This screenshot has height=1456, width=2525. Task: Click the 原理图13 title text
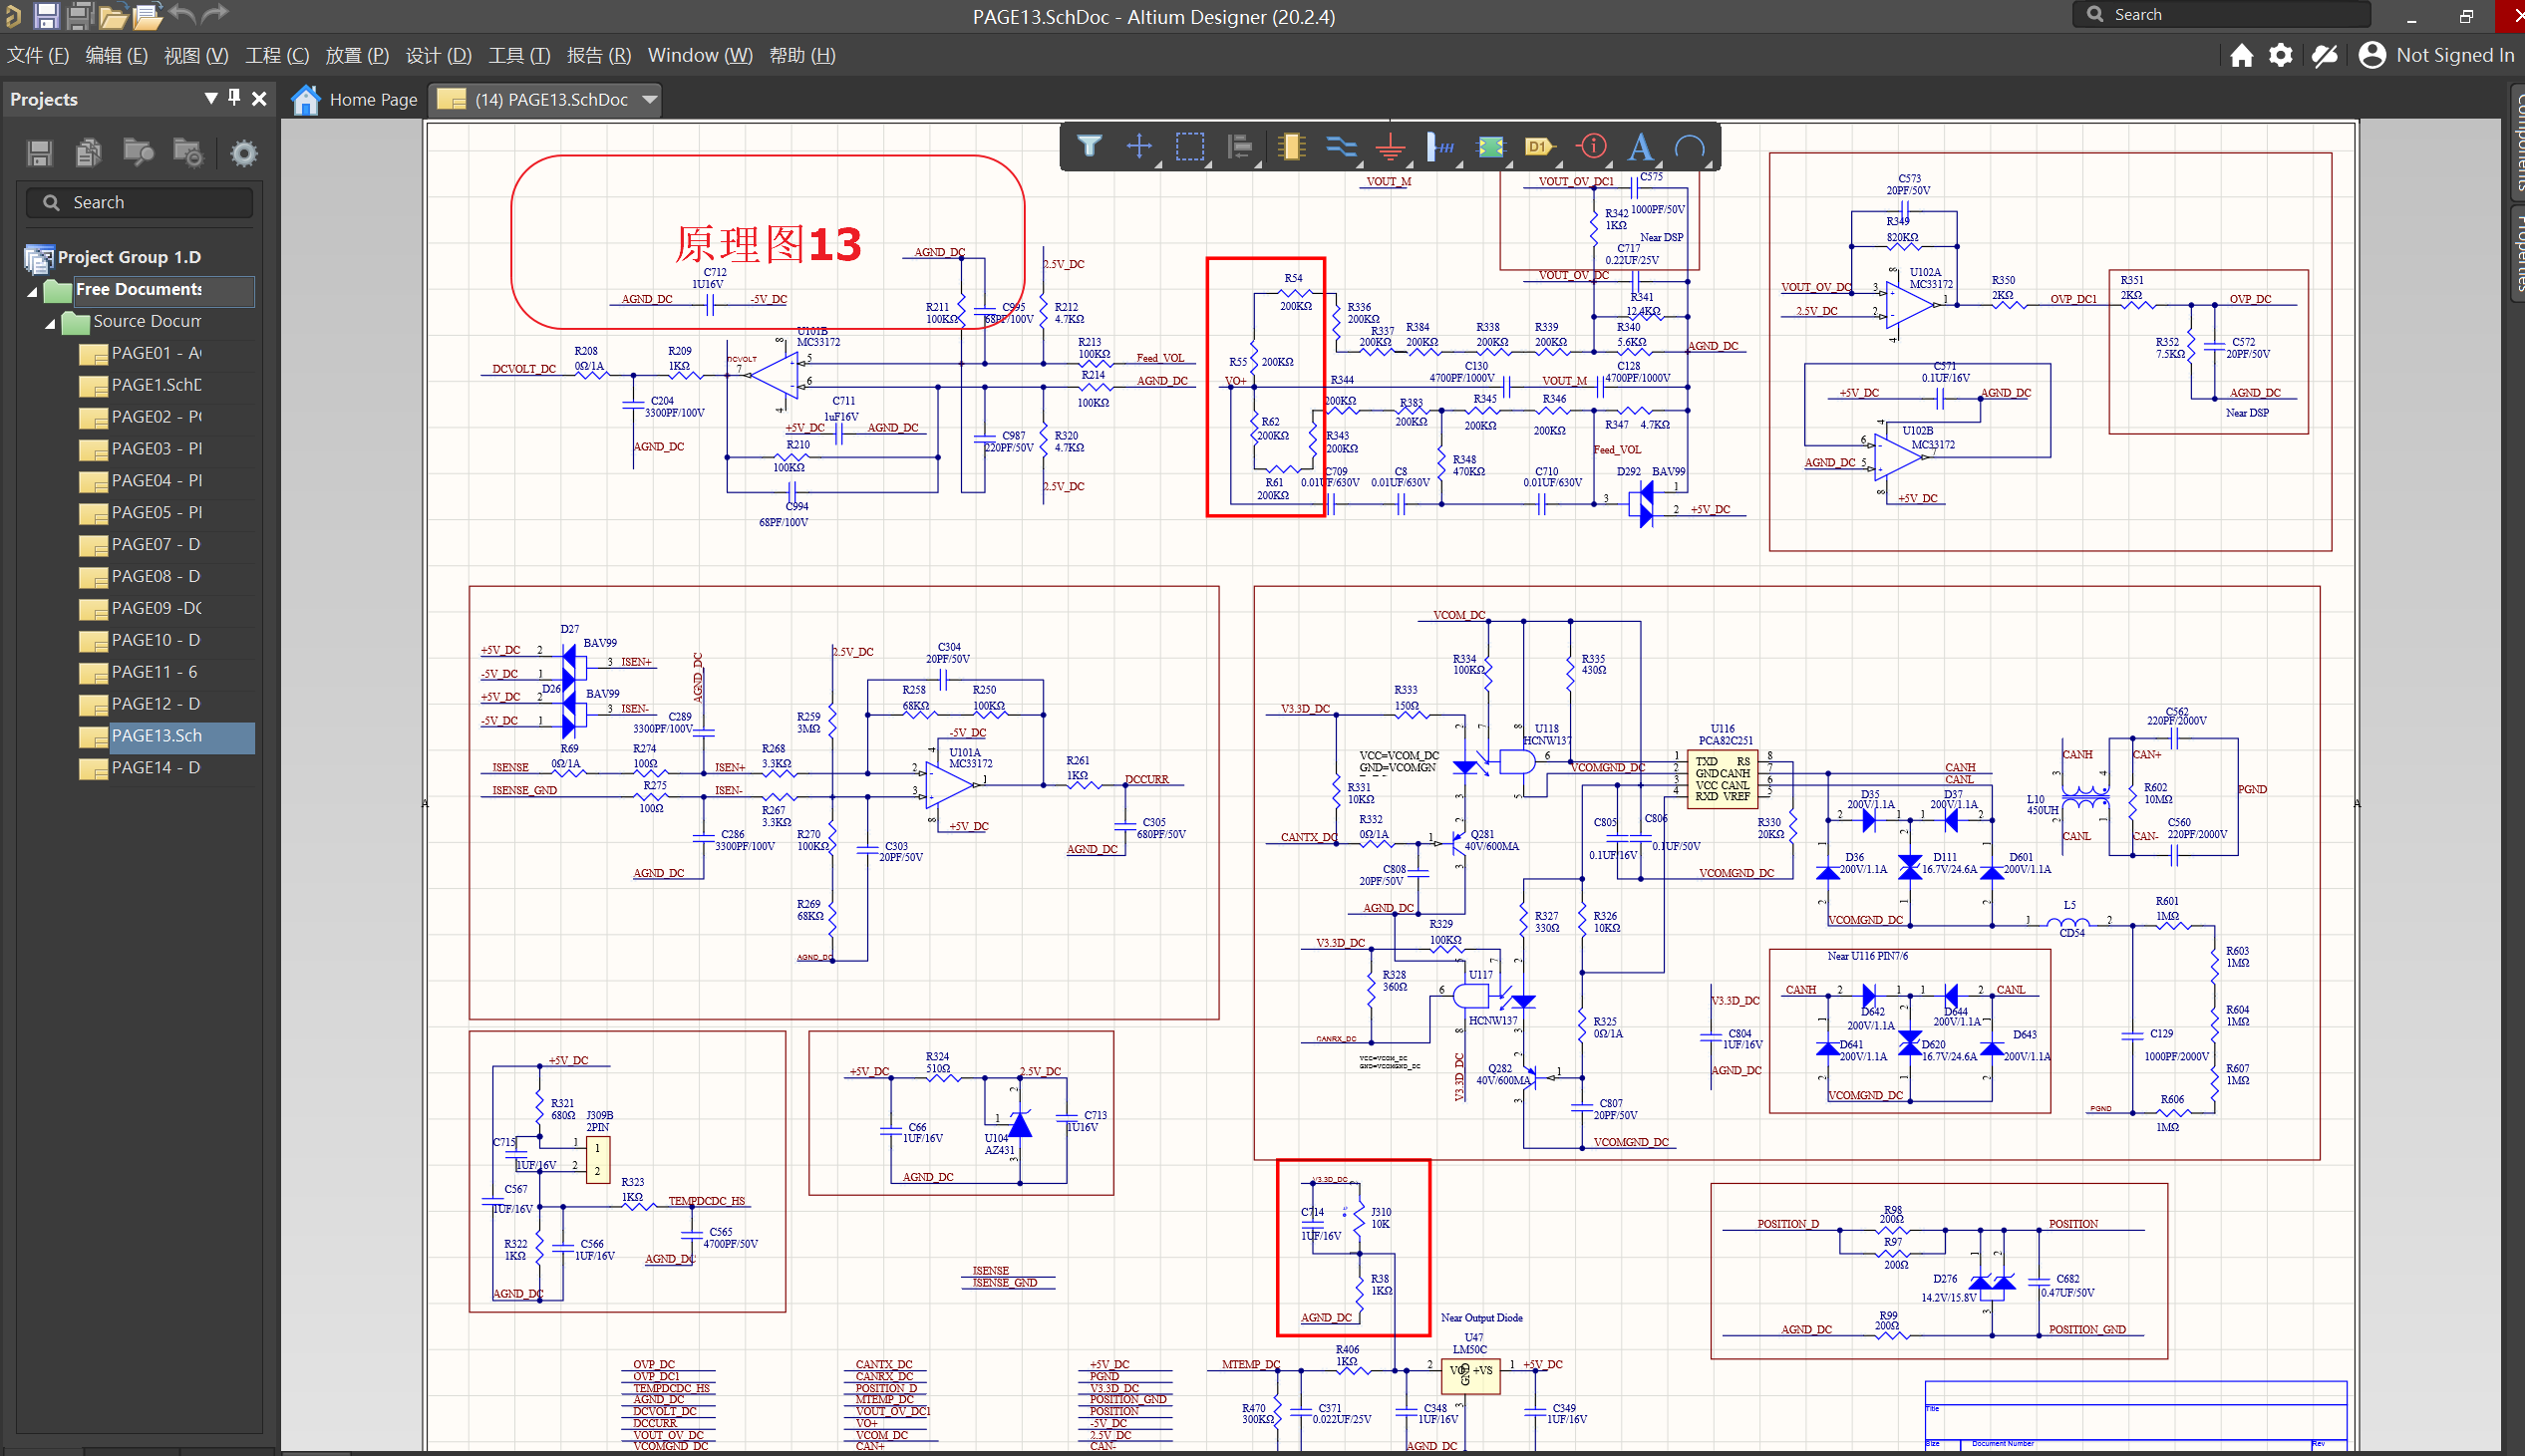tap(767, 244)
